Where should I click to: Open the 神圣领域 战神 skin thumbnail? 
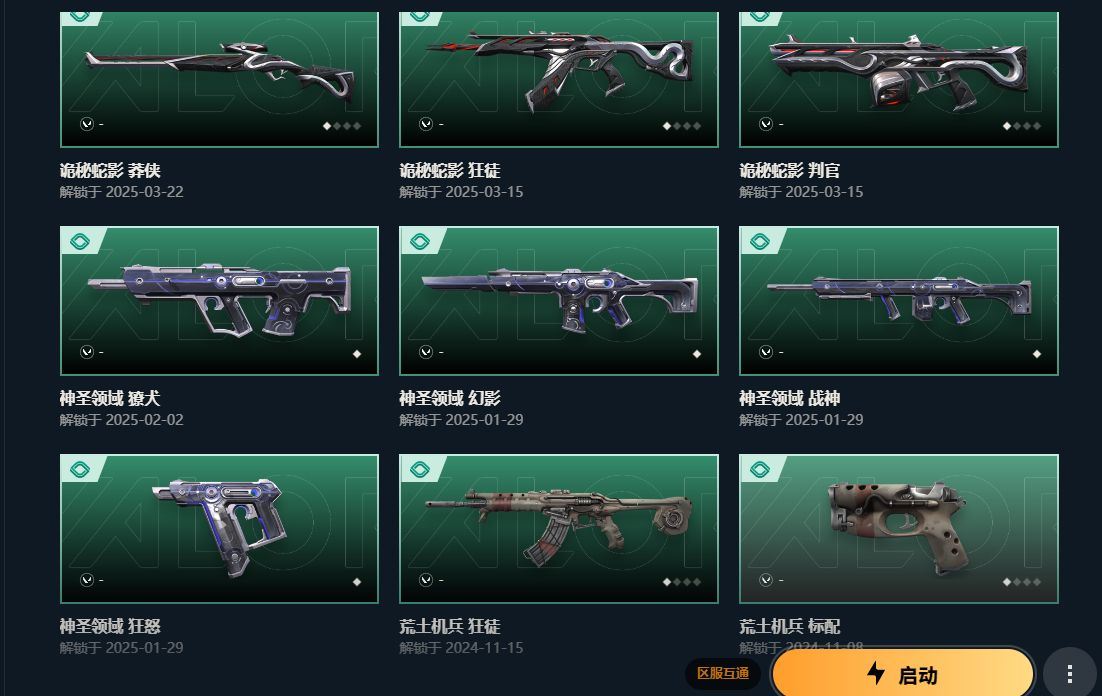point(899,301)
